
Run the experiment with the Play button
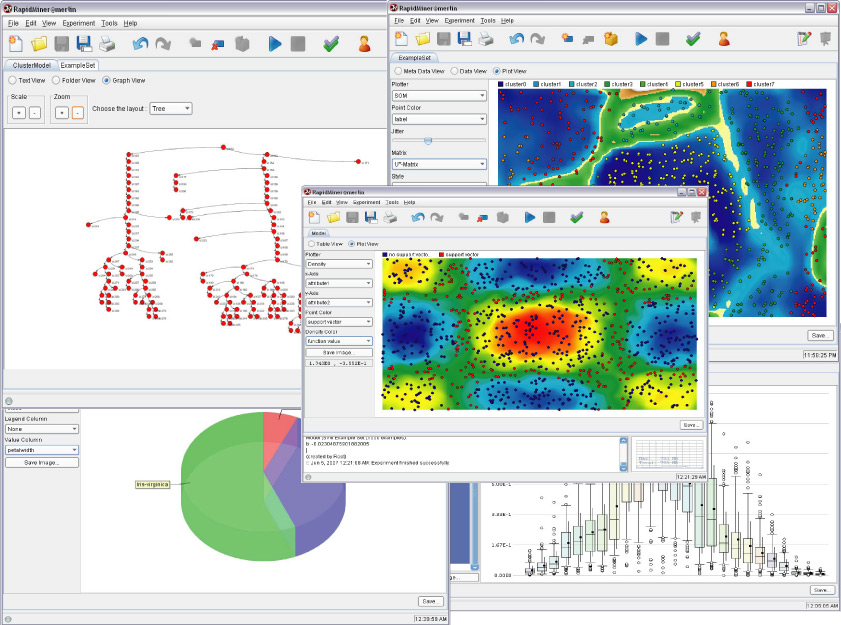coord(528,217)
